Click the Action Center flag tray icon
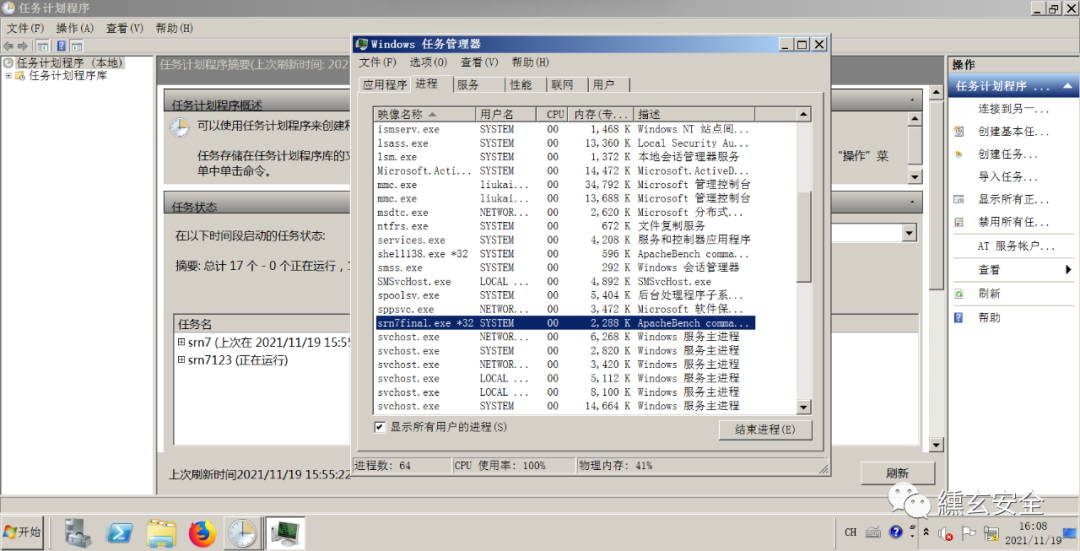 click(968, 532)
